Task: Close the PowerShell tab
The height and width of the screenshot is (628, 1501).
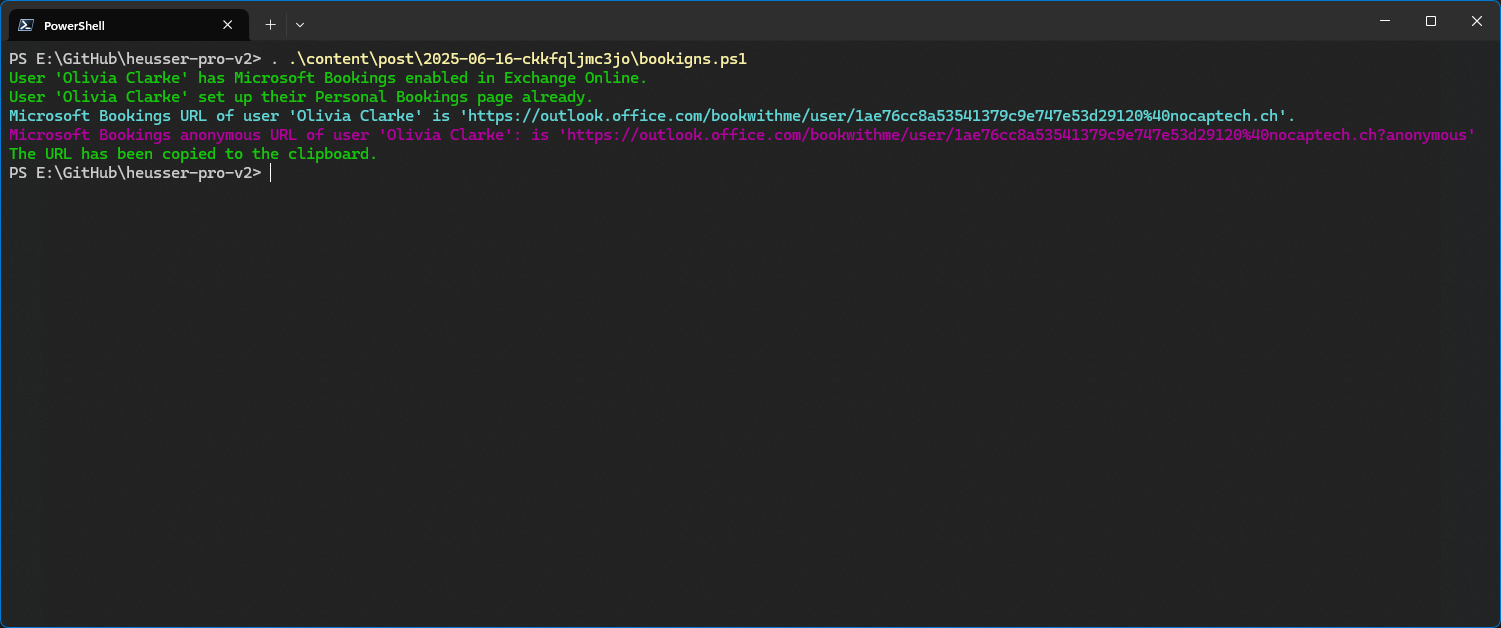Action: coord(228,25)
